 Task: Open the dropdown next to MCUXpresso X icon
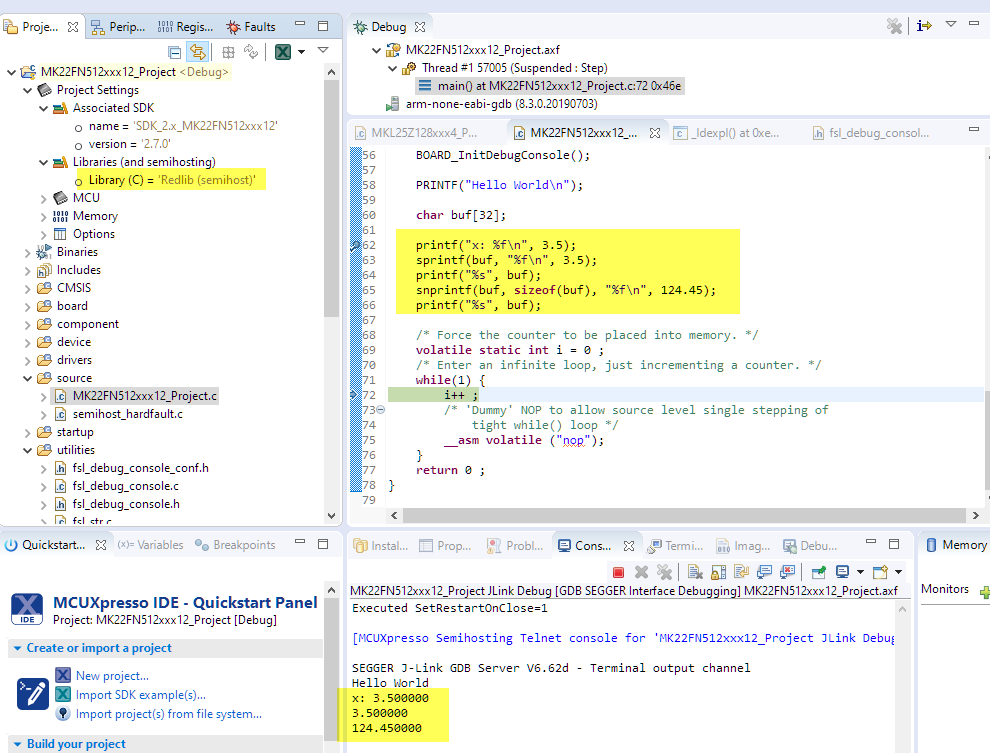tap(302, 52)
